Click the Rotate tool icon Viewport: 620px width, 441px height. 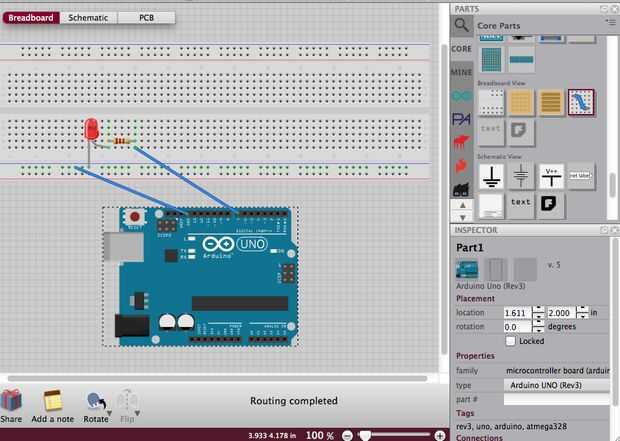point(95,401)
